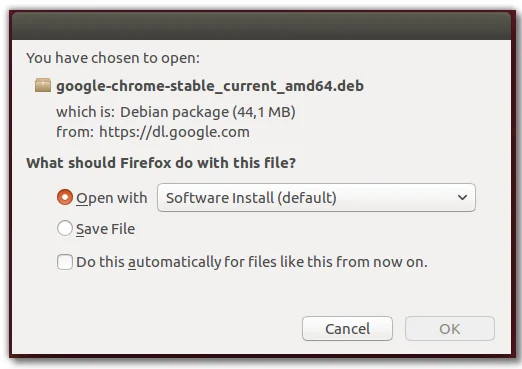Click the dark dialog title bar

click(261, 26)
